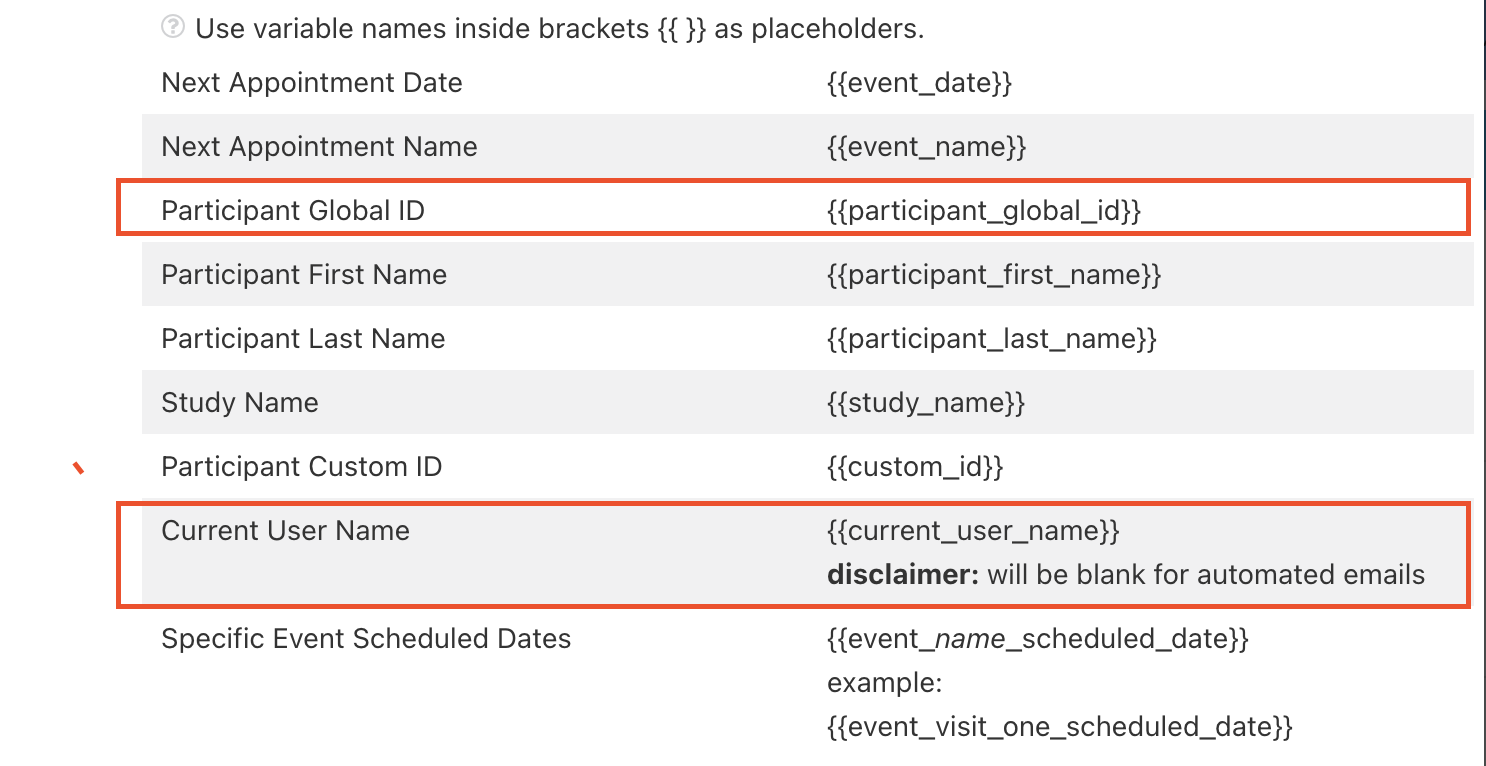The width and height of the screenshot is (1486, 766).
Task: Select the Current User Name label
Action: pyautogui.click(x=285, y=531)
